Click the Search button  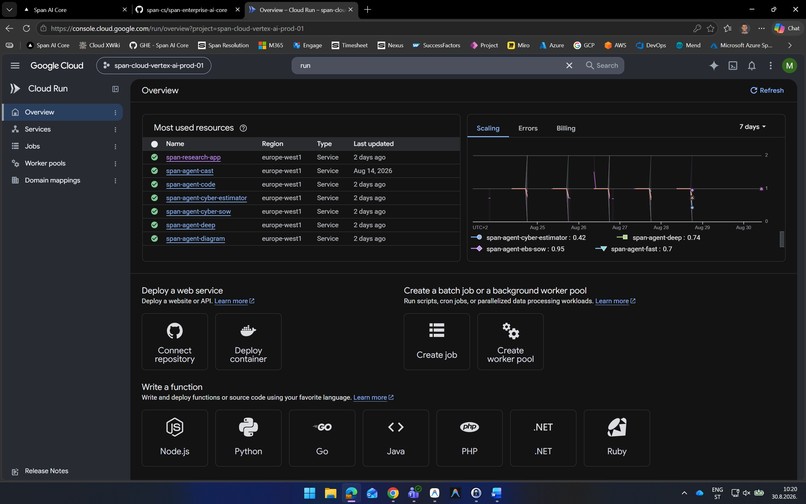click(602, 65)
